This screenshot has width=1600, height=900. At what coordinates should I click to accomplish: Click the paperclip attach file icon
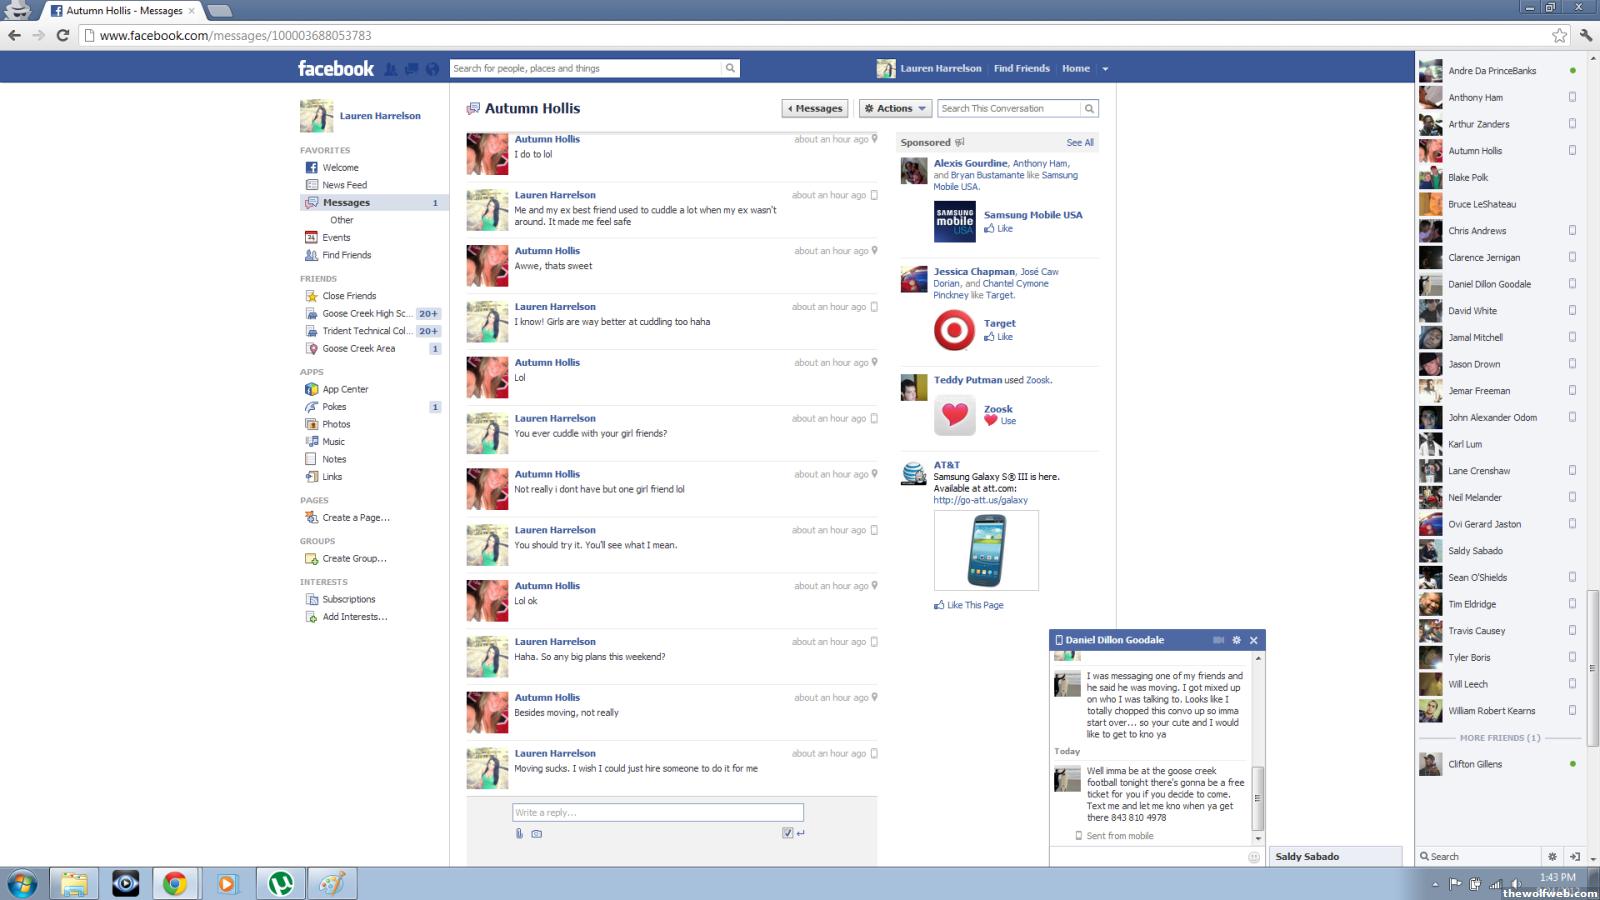pos(519,833)
